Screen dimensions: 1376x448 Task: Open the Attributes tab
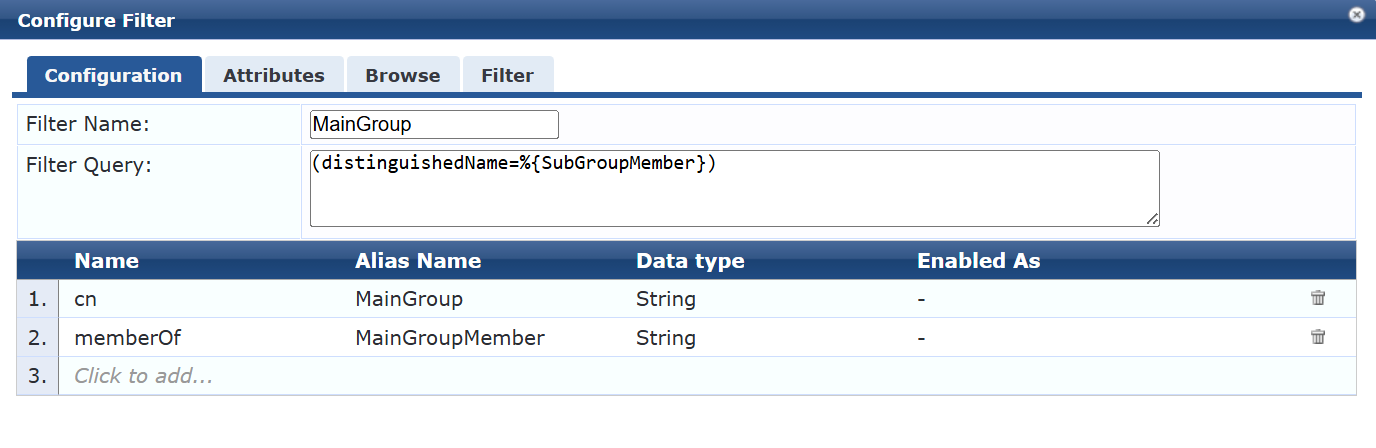click(x=274, y=75)
